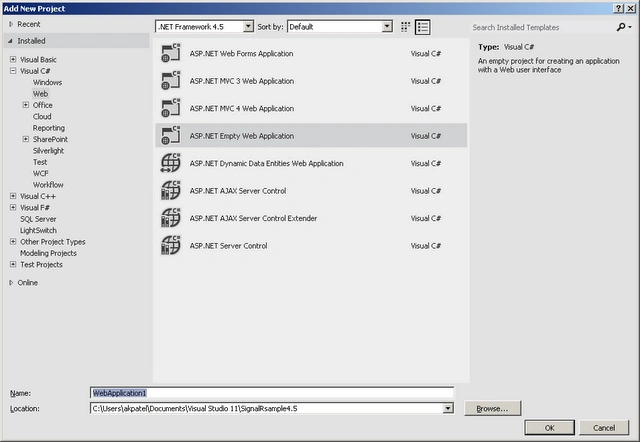This screenshot has height=442, width=640.
Task: Click the Name field containing WebApplication1
Action: 272,393
